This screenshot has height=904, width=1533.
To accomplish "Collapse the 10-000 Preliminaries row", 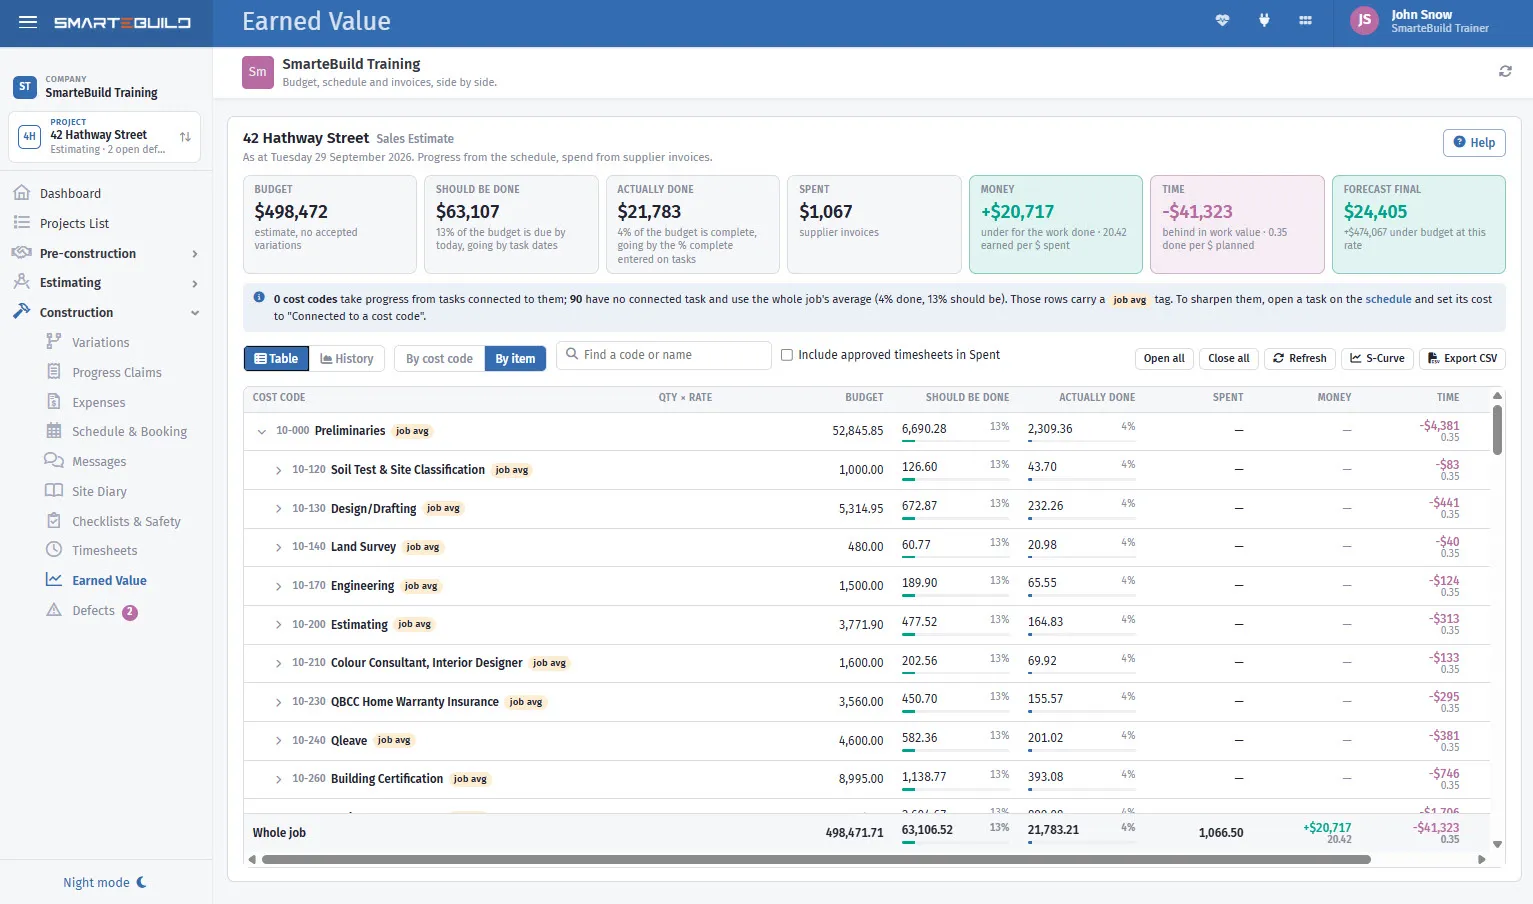I will tap(262, 431).
